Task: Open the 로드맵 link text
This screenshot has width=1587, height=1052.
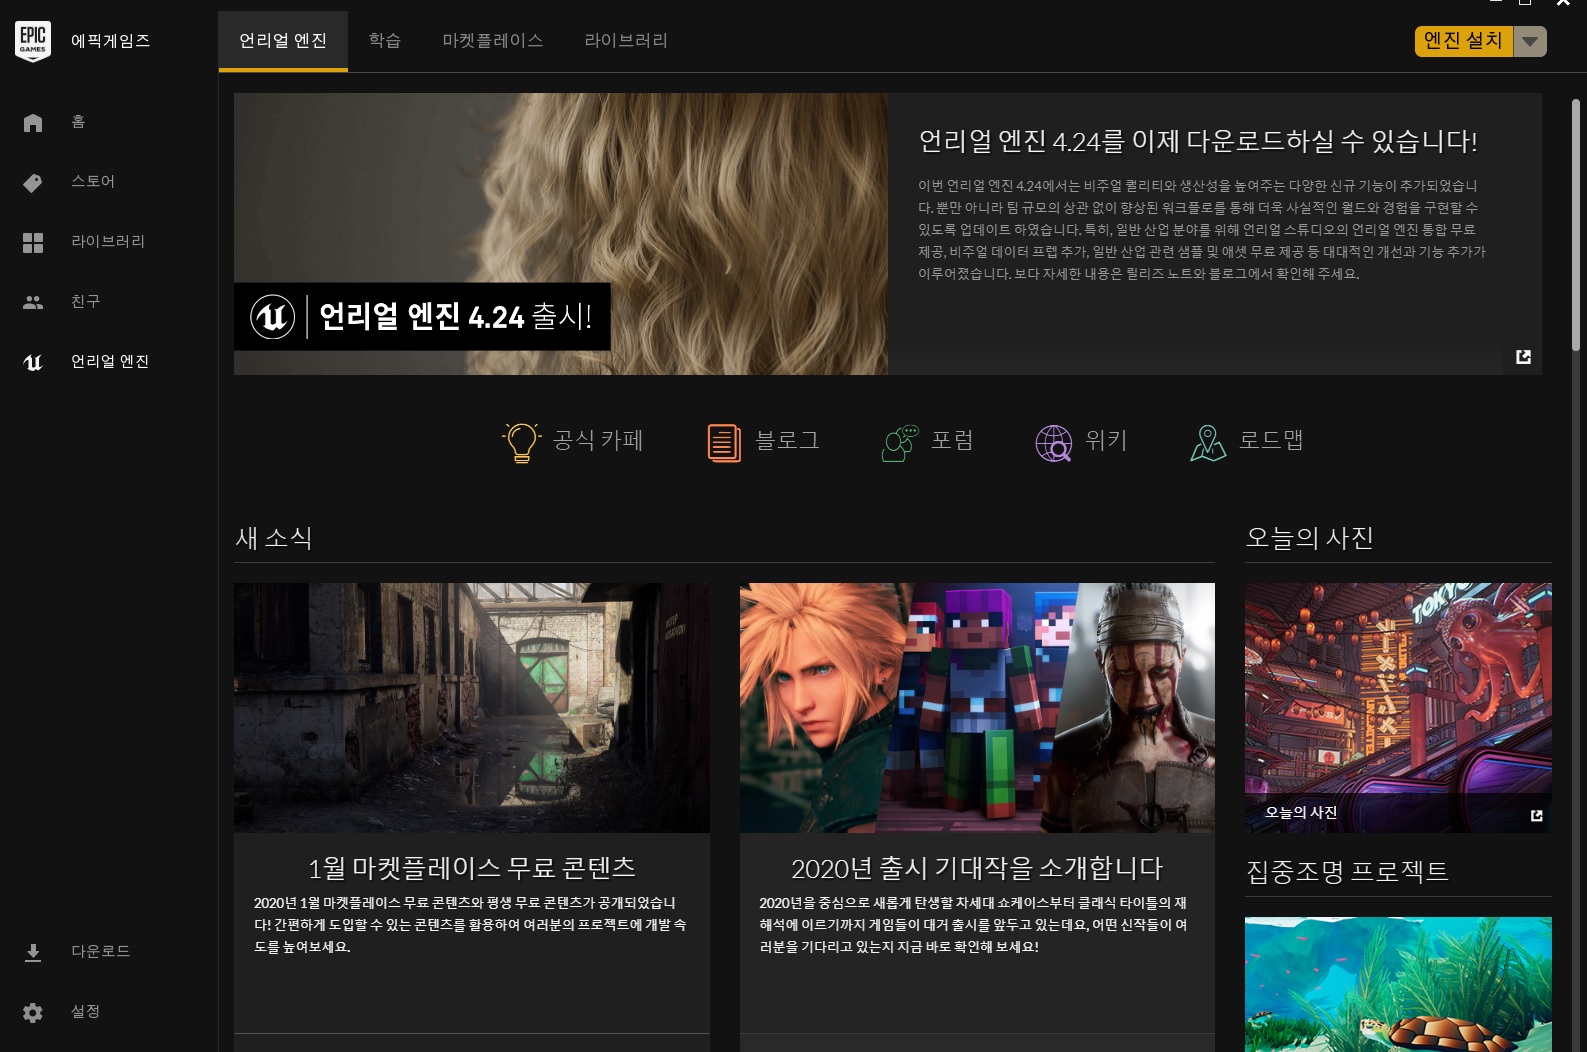Action: point(1271,440)
